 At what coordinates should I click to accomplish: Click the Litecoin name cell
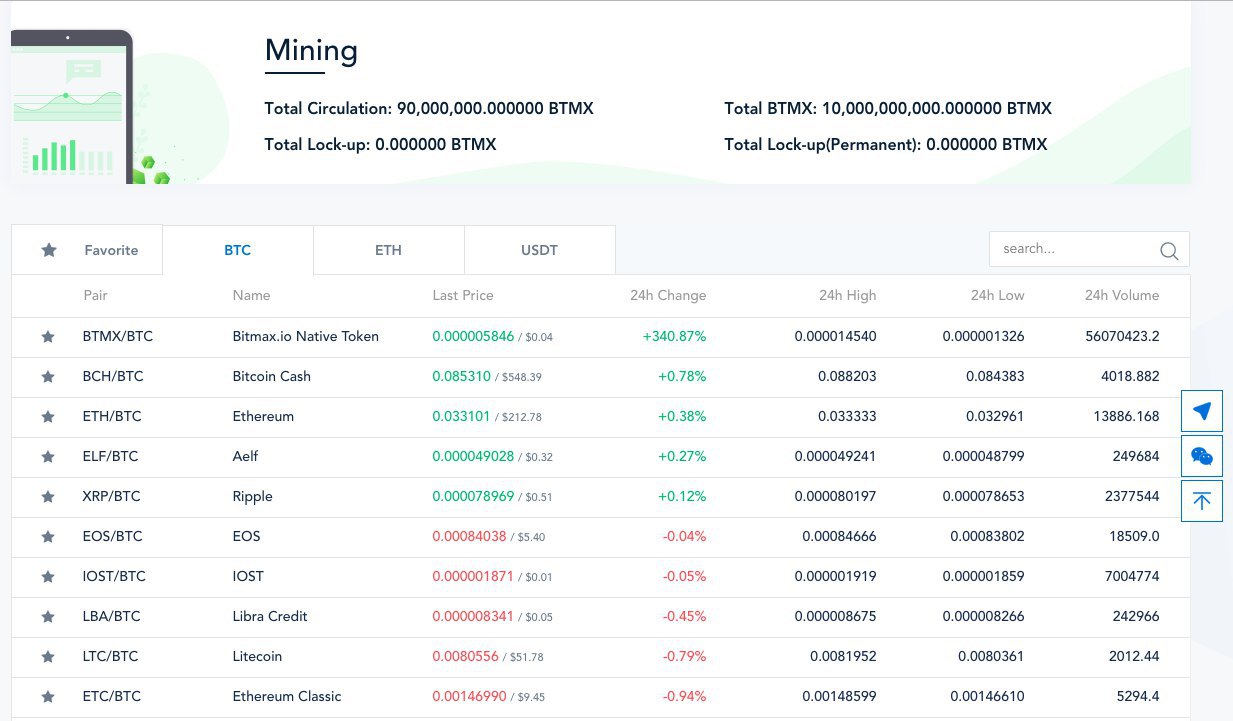click(257, 657)
